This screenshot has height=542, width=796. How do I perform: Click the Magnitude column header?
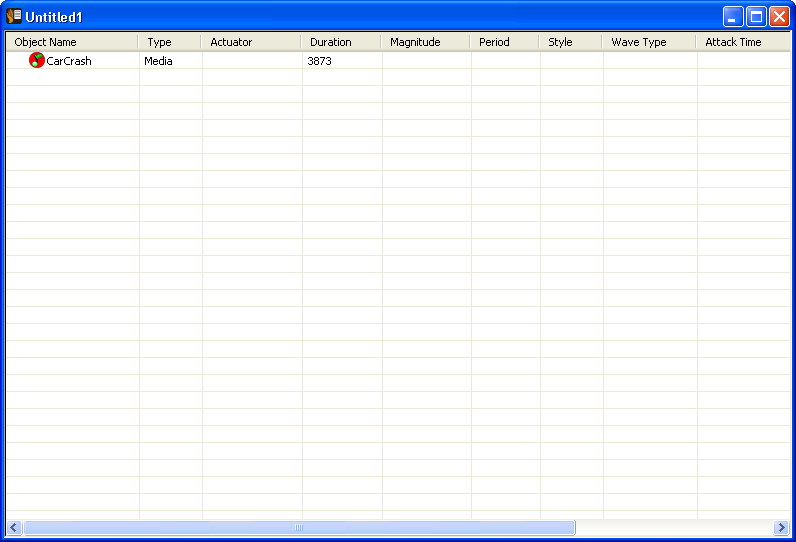[x=426, y=42]
